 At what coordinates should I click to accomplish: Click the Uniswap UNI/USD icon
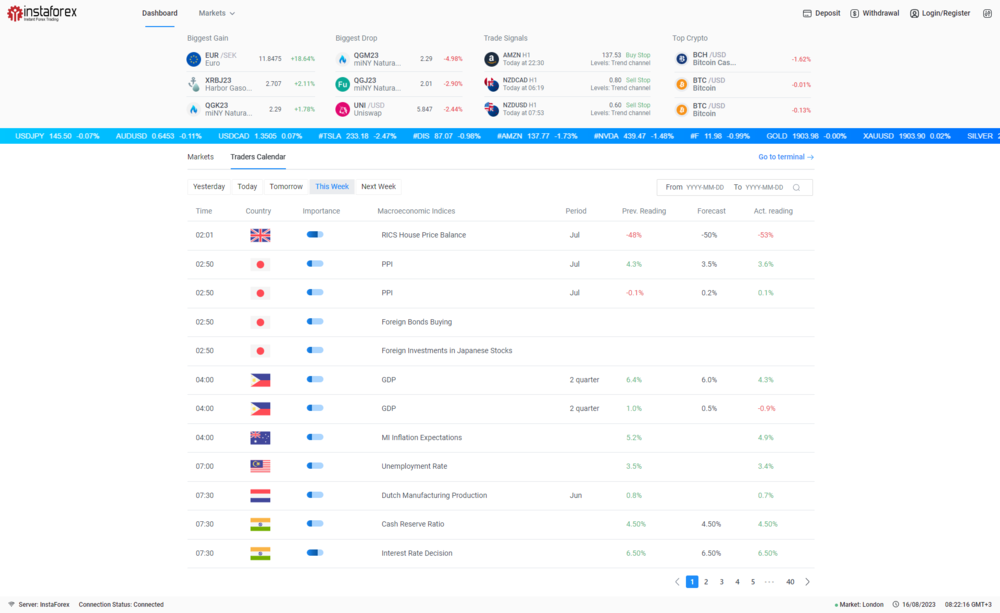342,109
